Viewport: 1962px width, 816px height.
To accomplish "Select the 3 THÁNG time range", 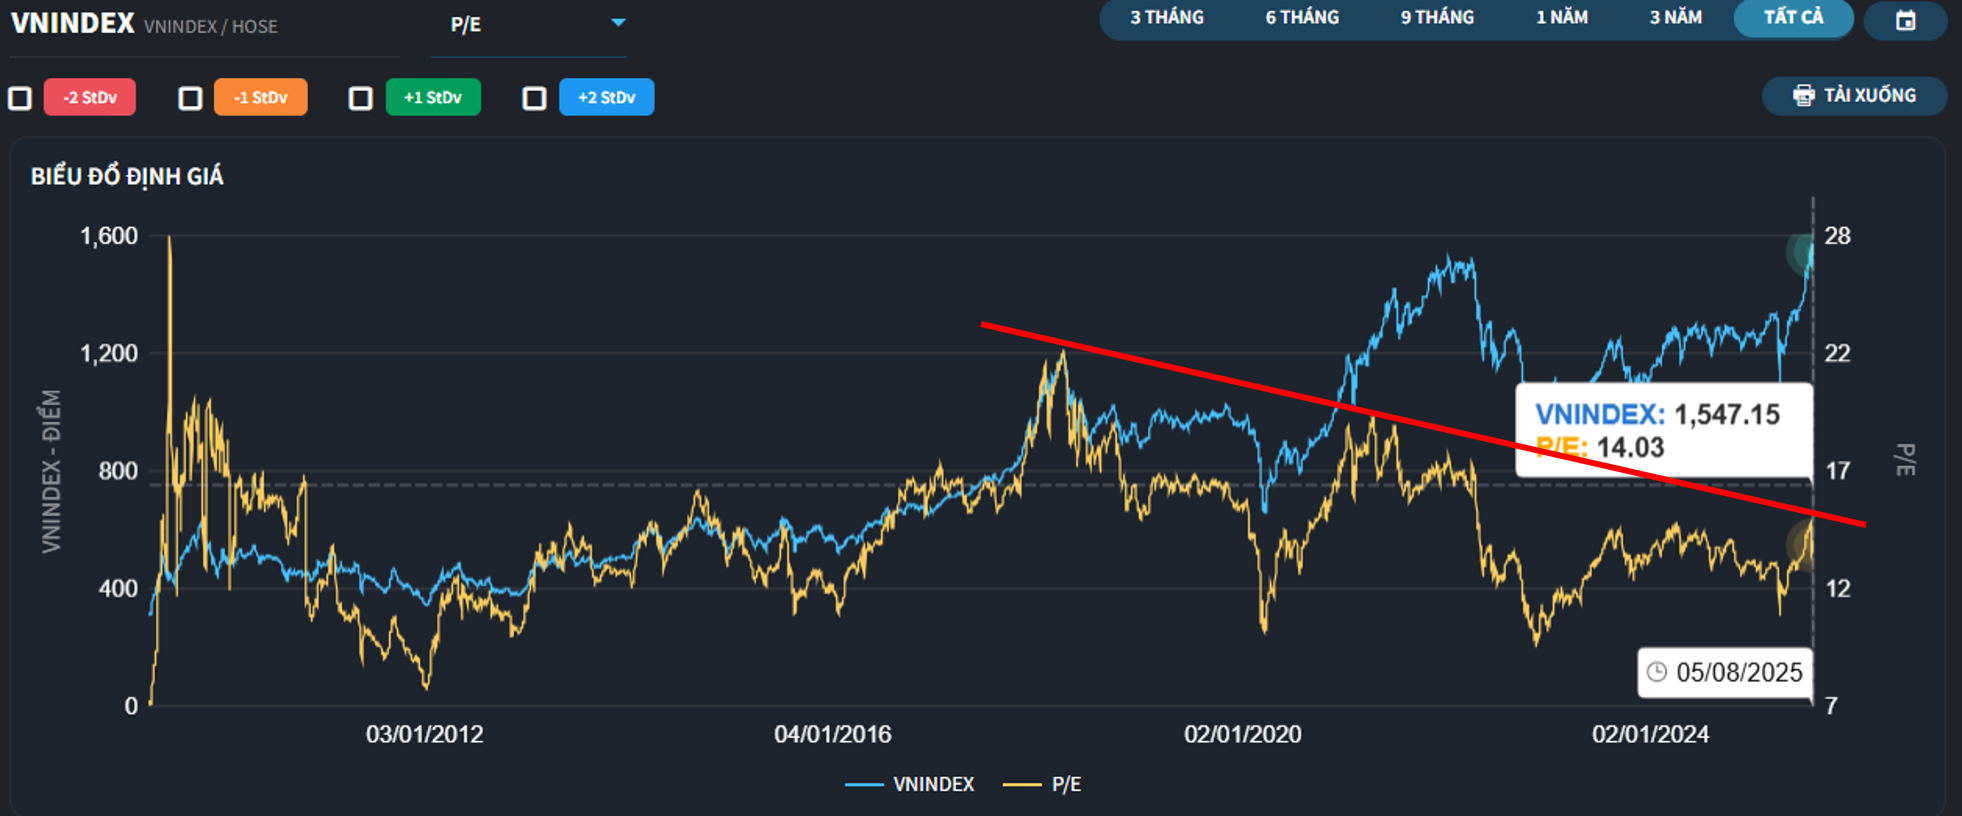I will coord(1167,18).
